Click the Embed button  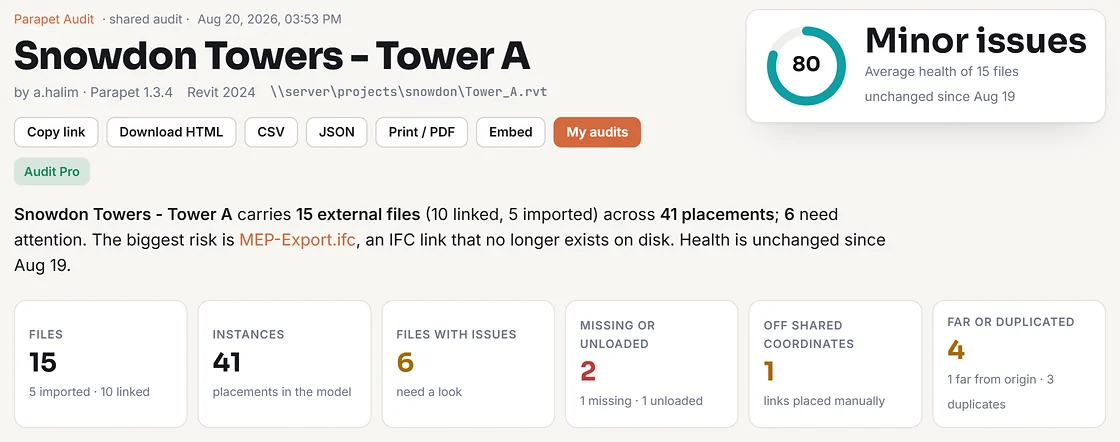(x=511, y=132)
